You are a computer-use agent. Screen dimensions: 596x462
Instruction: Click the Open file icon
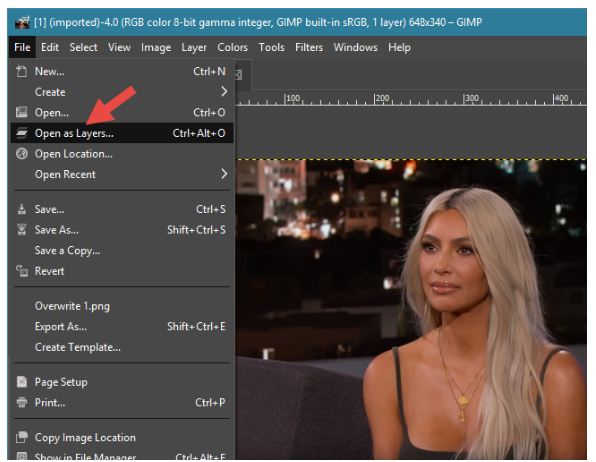[x=22, y=112]
